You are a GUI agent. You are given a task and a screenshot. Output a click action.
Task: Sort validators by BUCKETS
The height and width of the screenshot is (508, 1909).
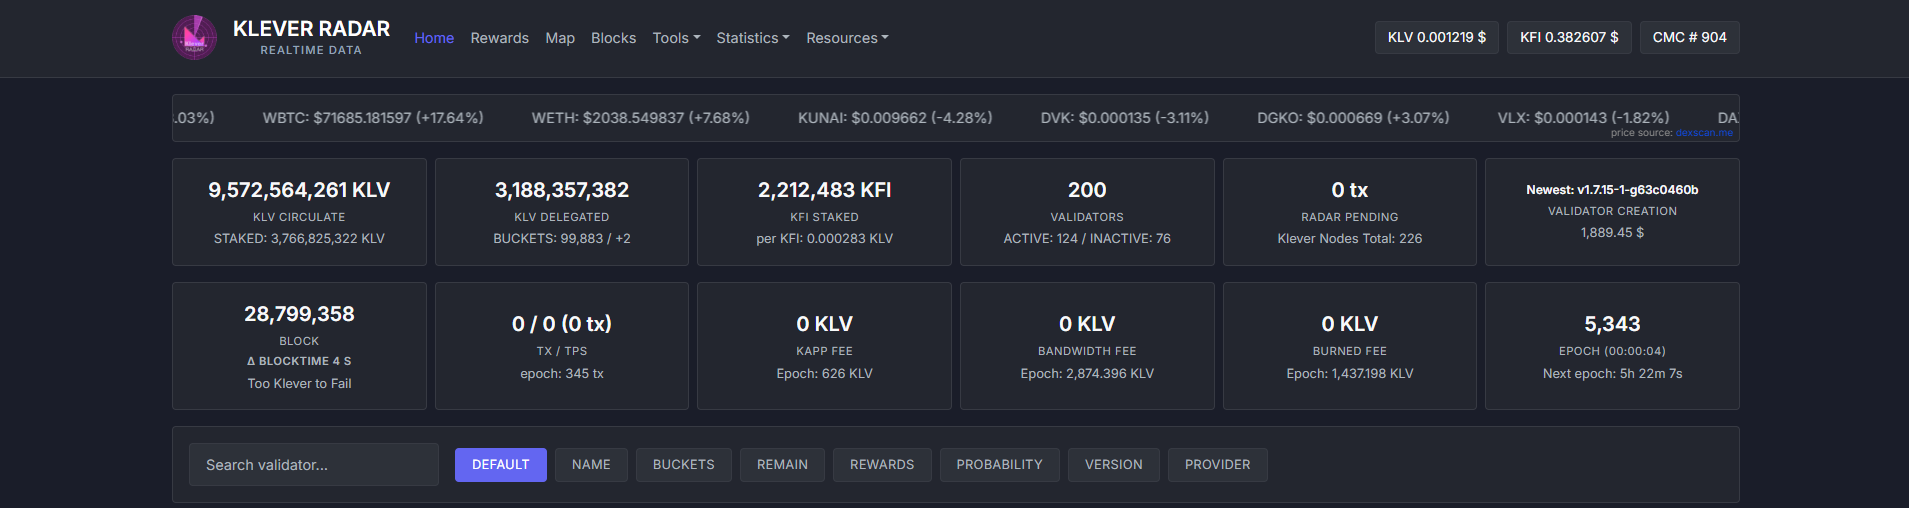684,465
